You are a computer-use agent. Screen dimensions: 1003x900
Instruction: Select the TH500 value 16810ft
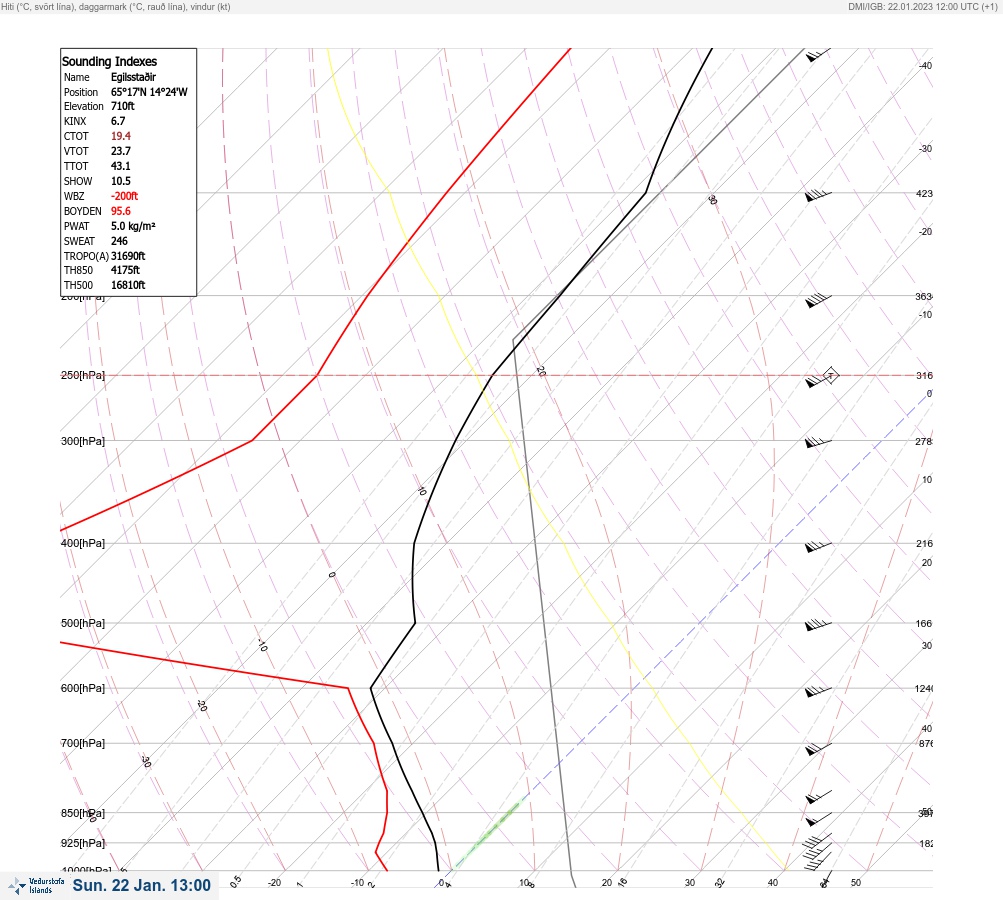(128, 285)
